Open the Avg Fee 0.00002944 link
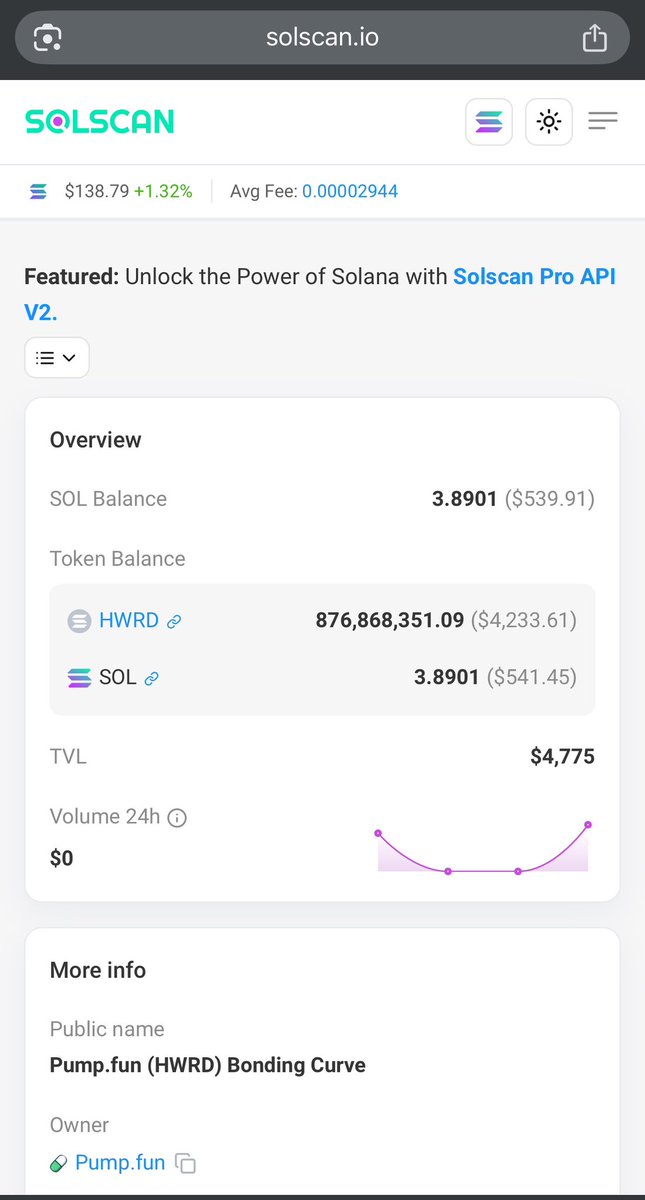Viewport: 645px width, 1200px height. [350, 191]
